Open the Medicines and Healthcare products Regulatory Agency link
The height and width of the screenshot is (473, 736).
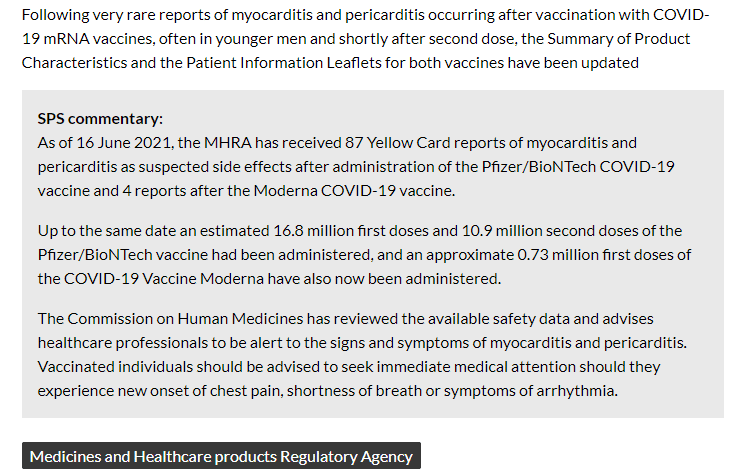click(221, 456)
